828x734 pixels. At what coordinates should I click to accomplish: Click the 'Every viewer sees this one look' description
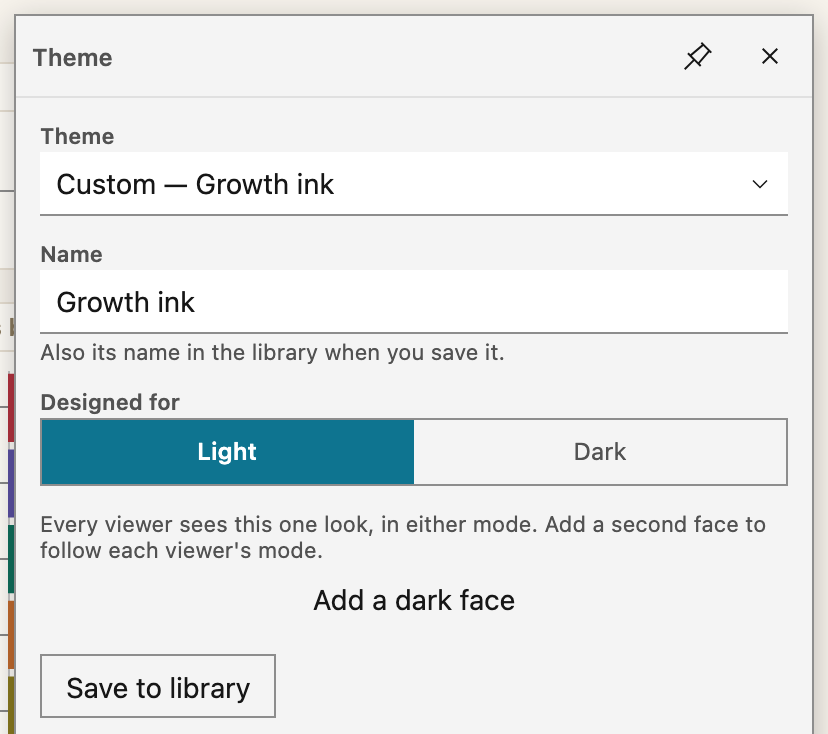tap(403, 538)
